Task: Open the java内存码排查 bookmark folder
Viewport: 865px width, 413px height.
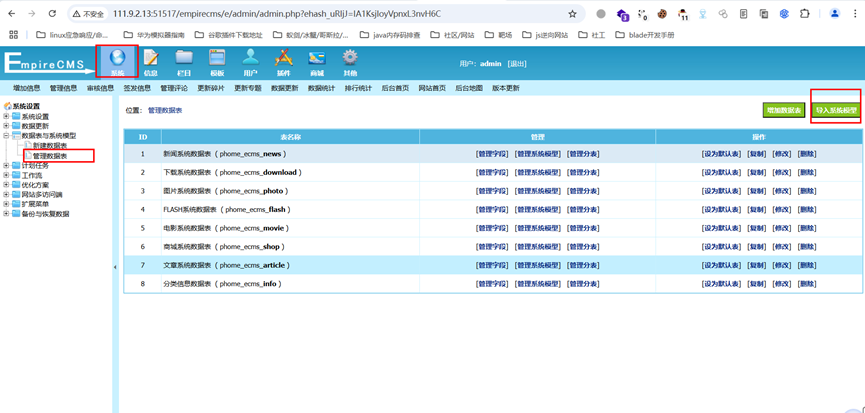Action: pos(389,35)
